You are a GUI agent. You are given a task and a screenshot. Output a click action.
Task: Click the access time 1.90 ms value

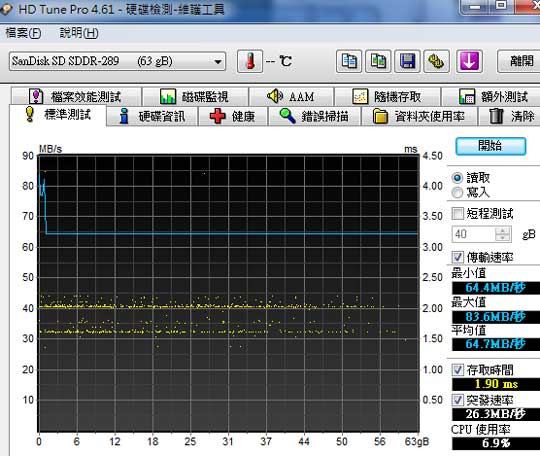click(496, 384)
